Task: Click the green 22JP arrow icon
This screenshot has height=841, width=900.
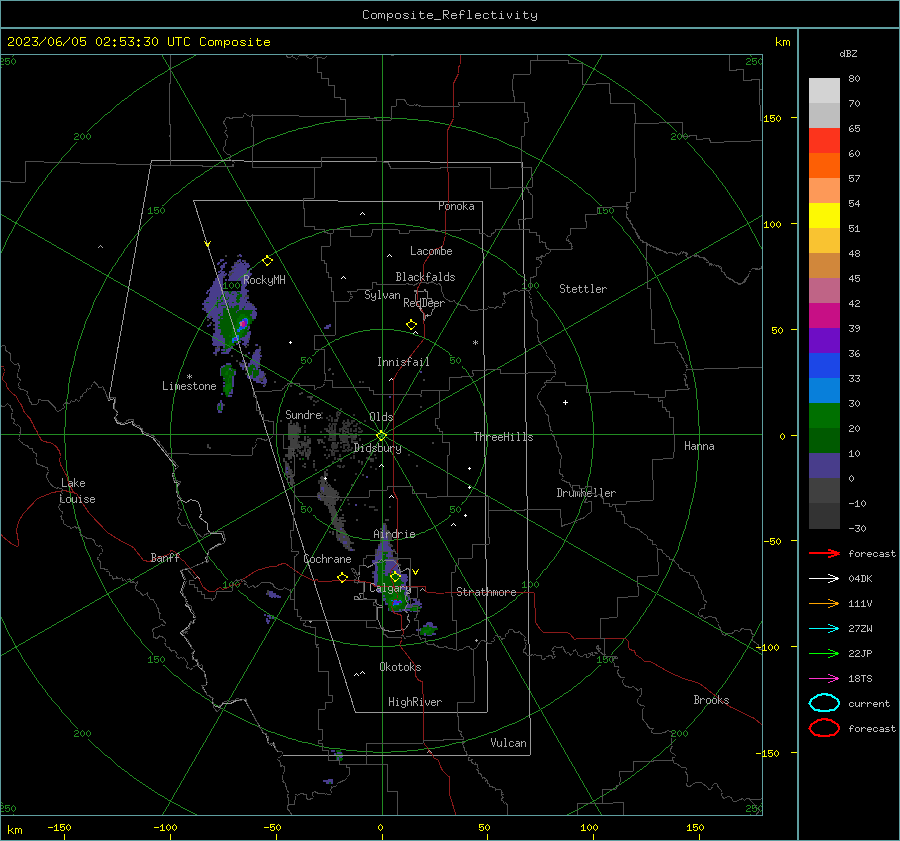Action: pyautogui.click(x=824, y=653)
